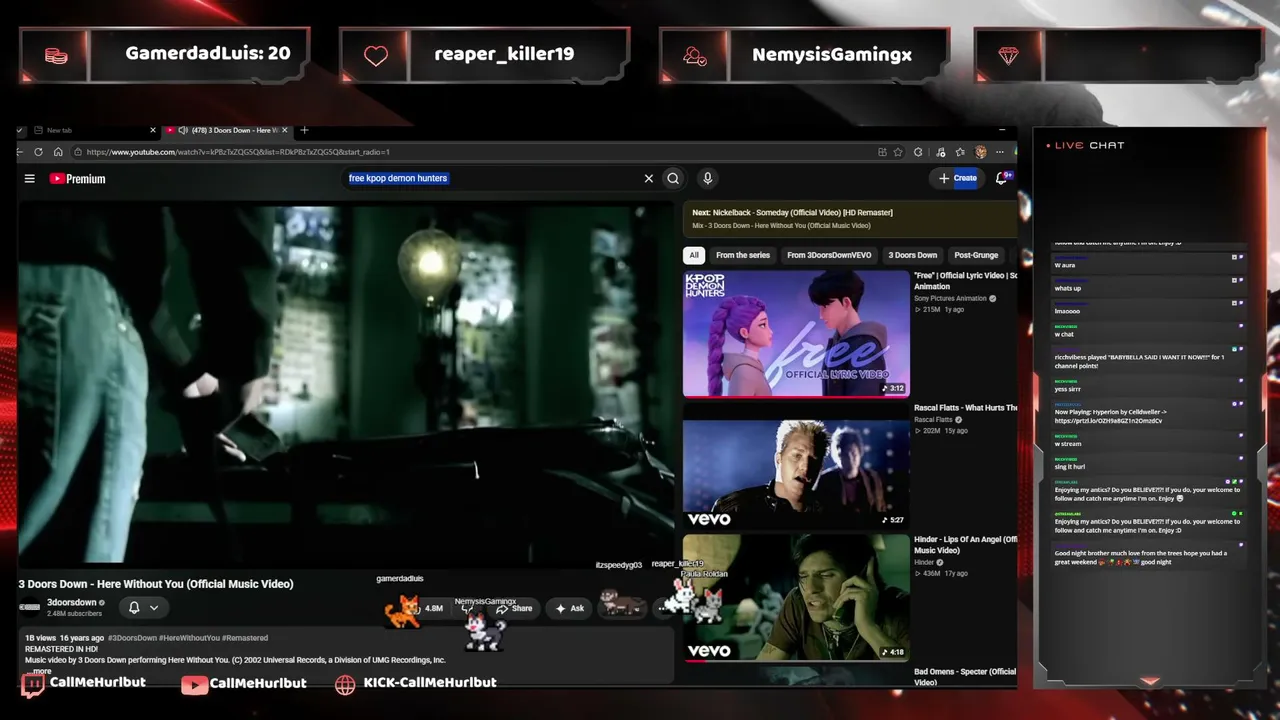Open the 3doorsdown channel avatar
This screenshot has width=1280, height=720.
30,607
